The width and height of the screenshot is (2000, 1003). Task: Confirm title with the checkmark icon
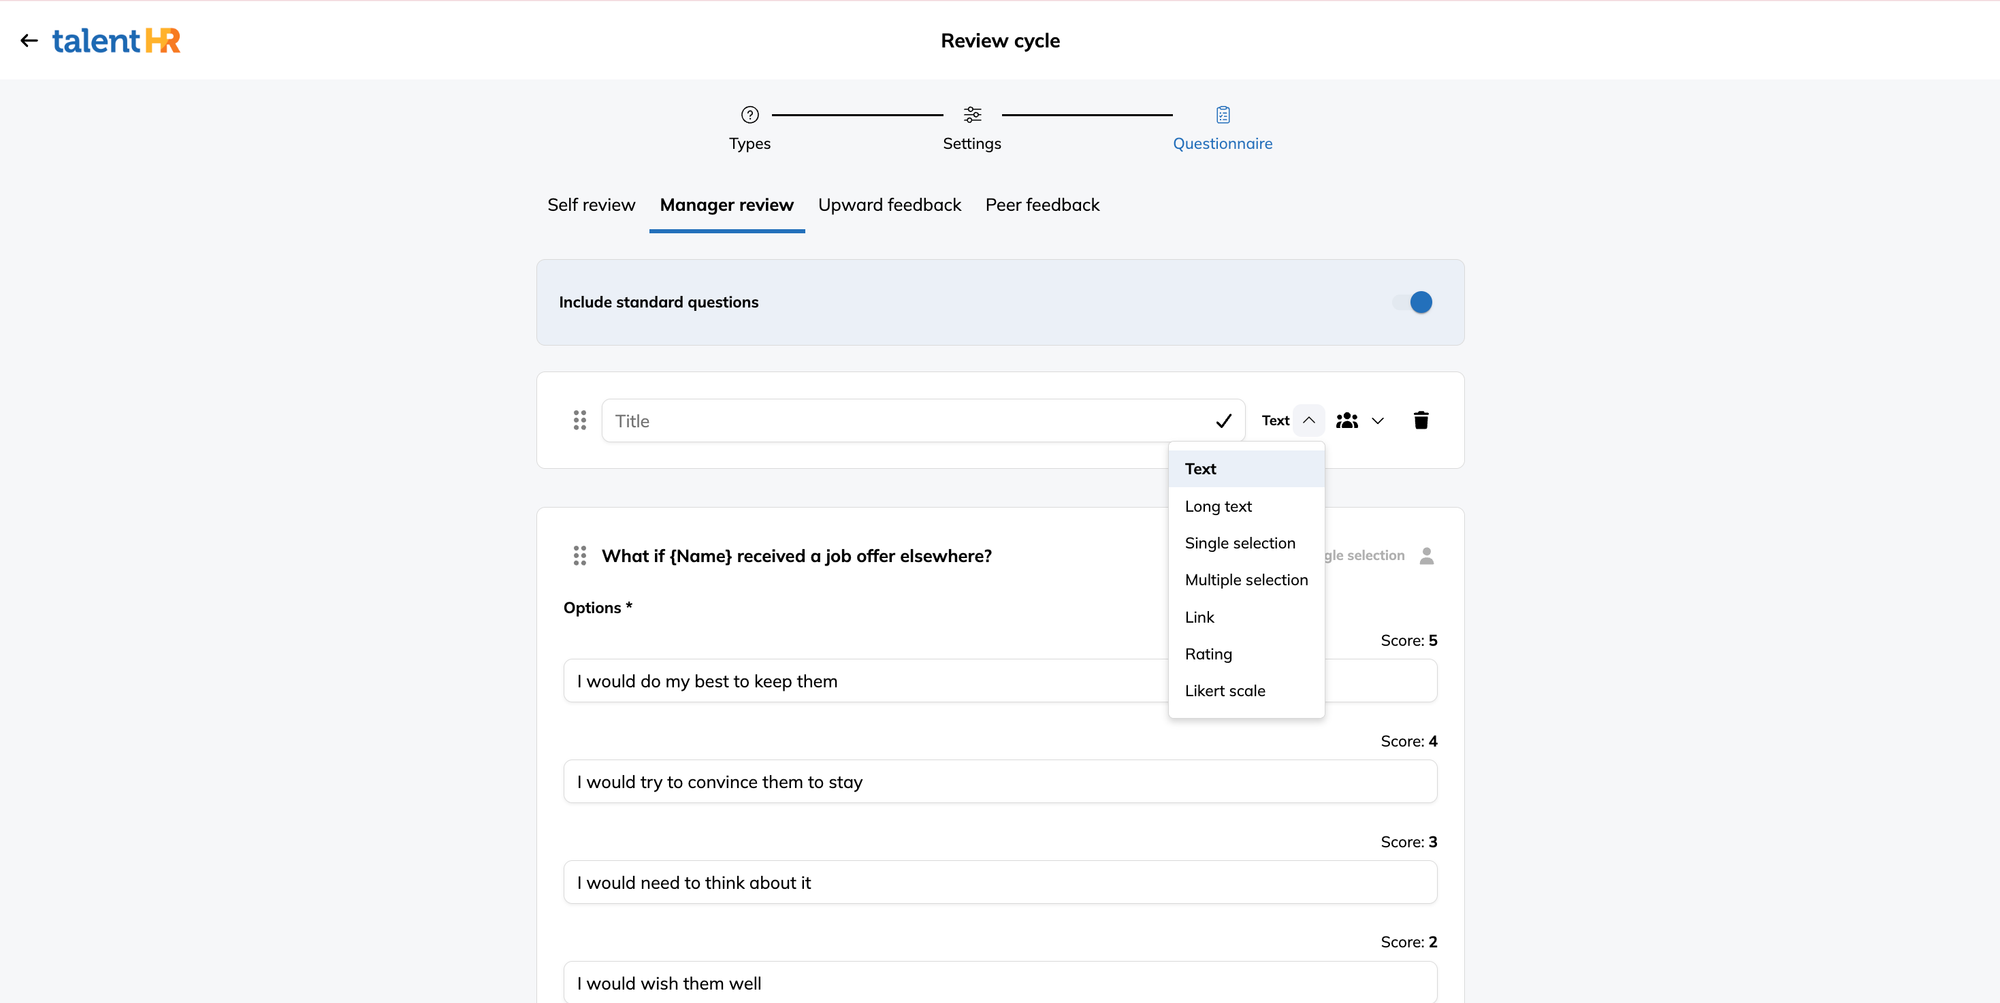pos(1224,421)
